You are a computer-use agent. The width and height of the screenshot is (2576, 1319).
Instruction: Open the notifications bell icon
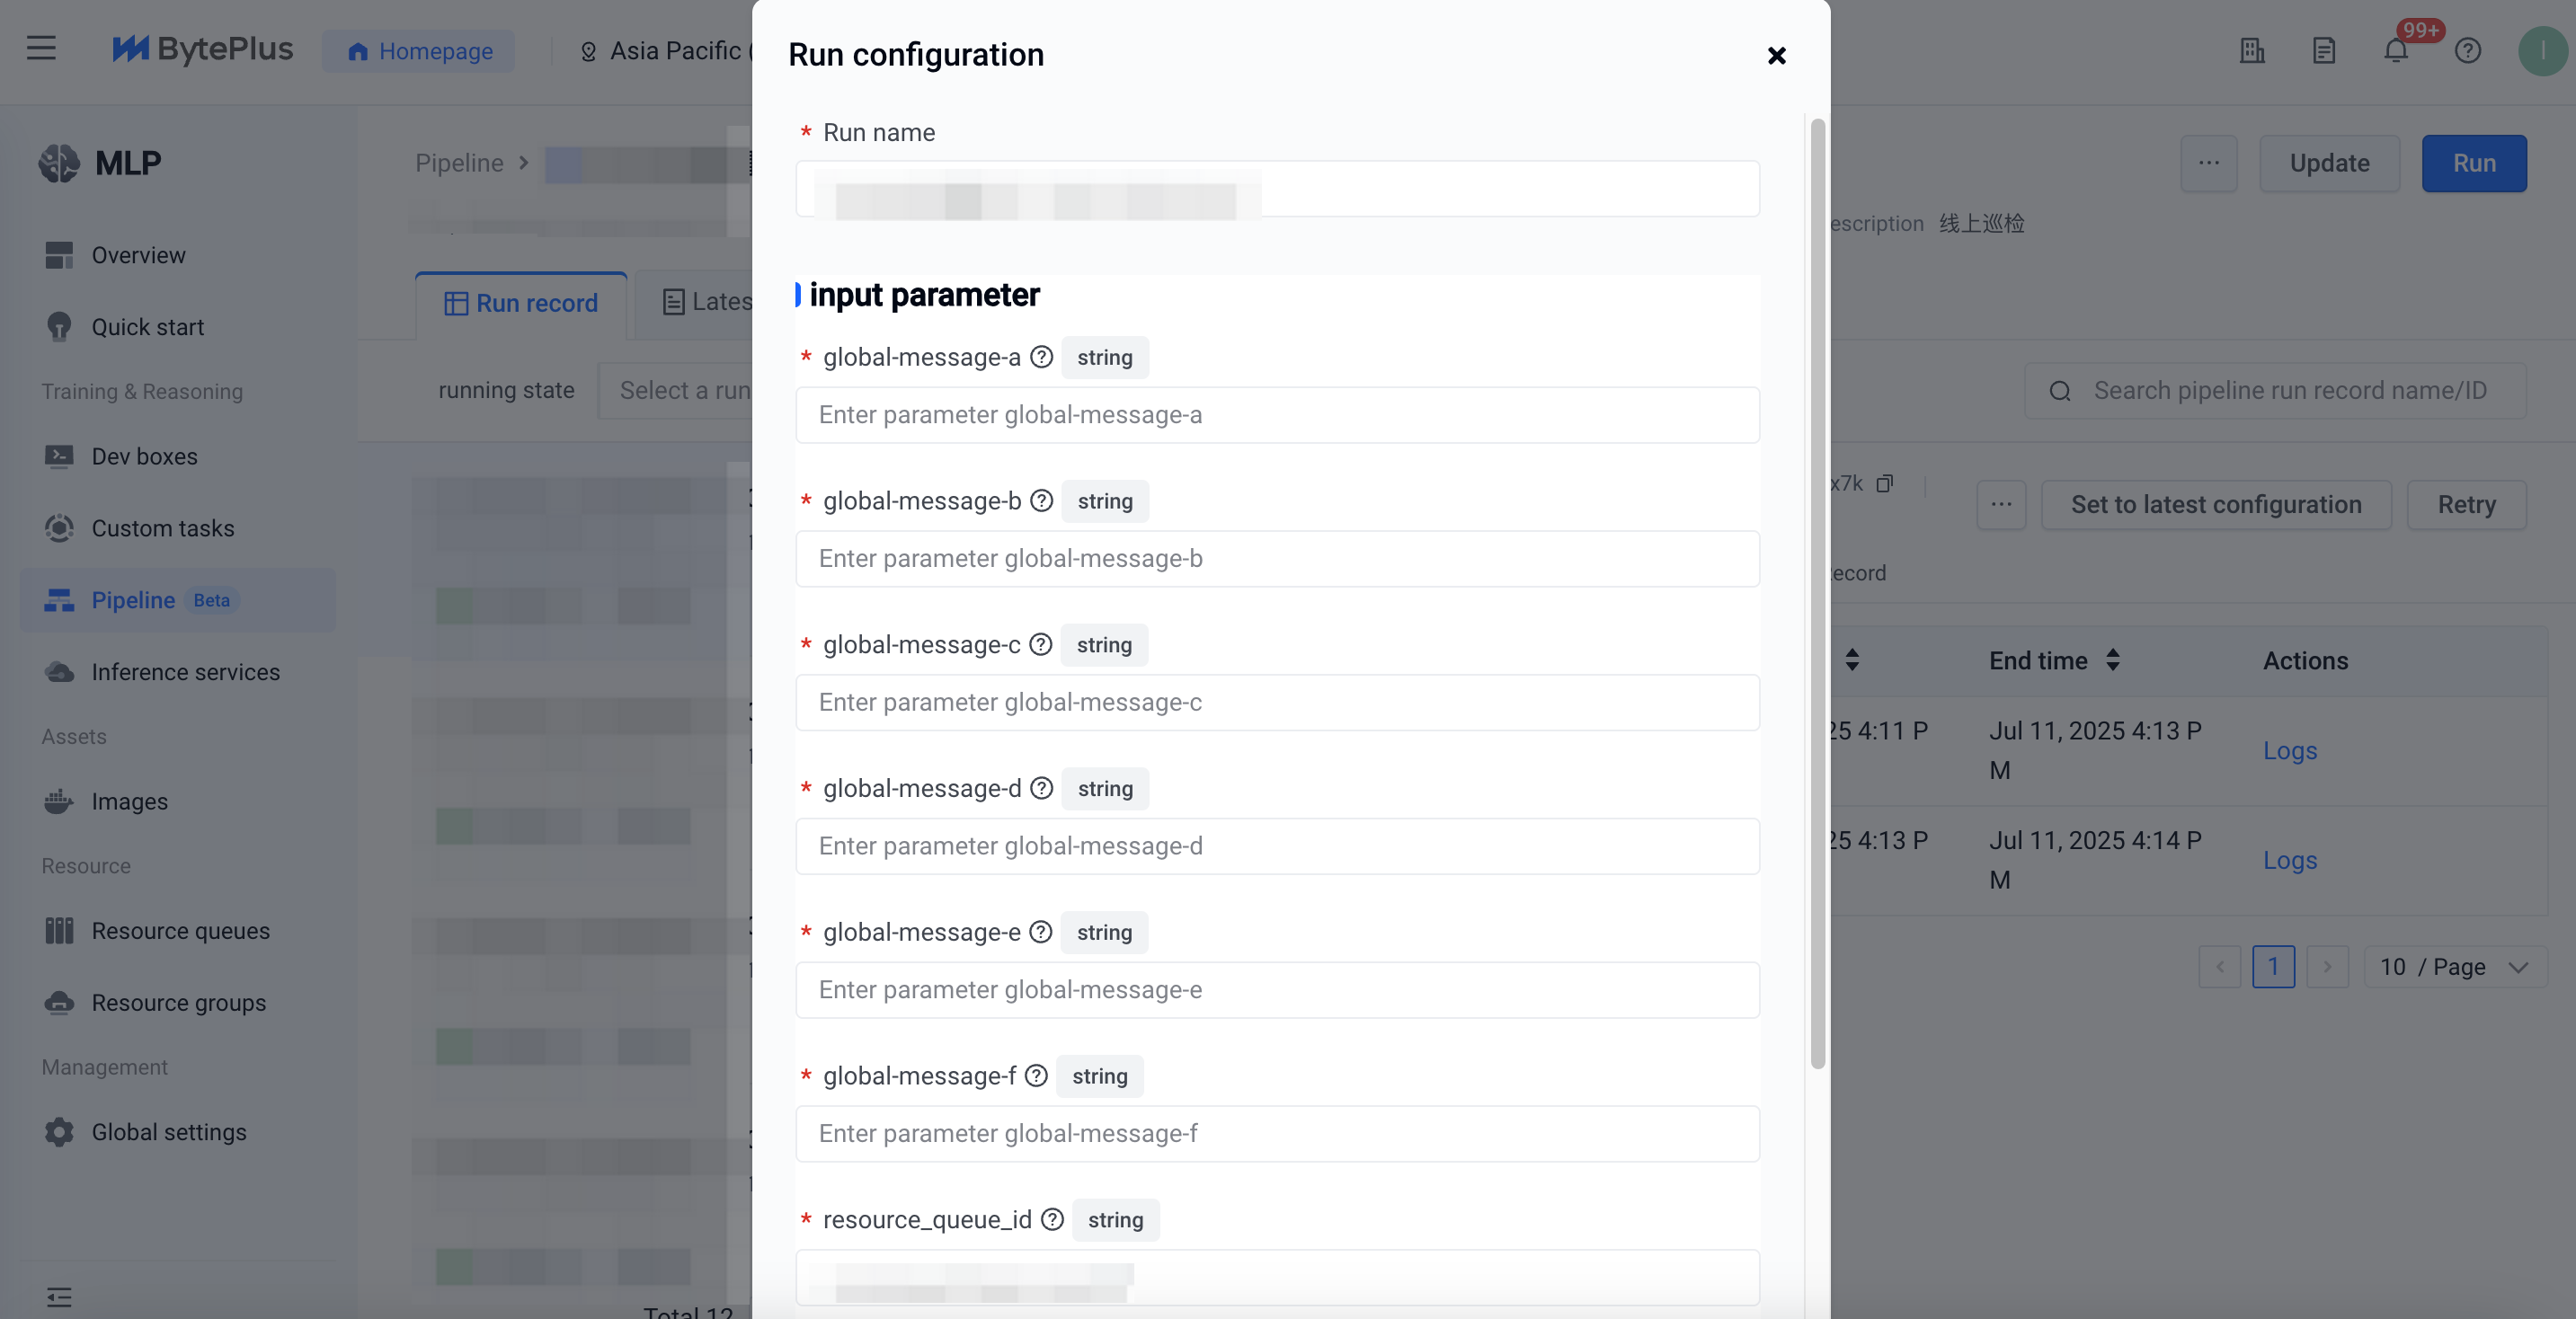[x=2395, y=50]
